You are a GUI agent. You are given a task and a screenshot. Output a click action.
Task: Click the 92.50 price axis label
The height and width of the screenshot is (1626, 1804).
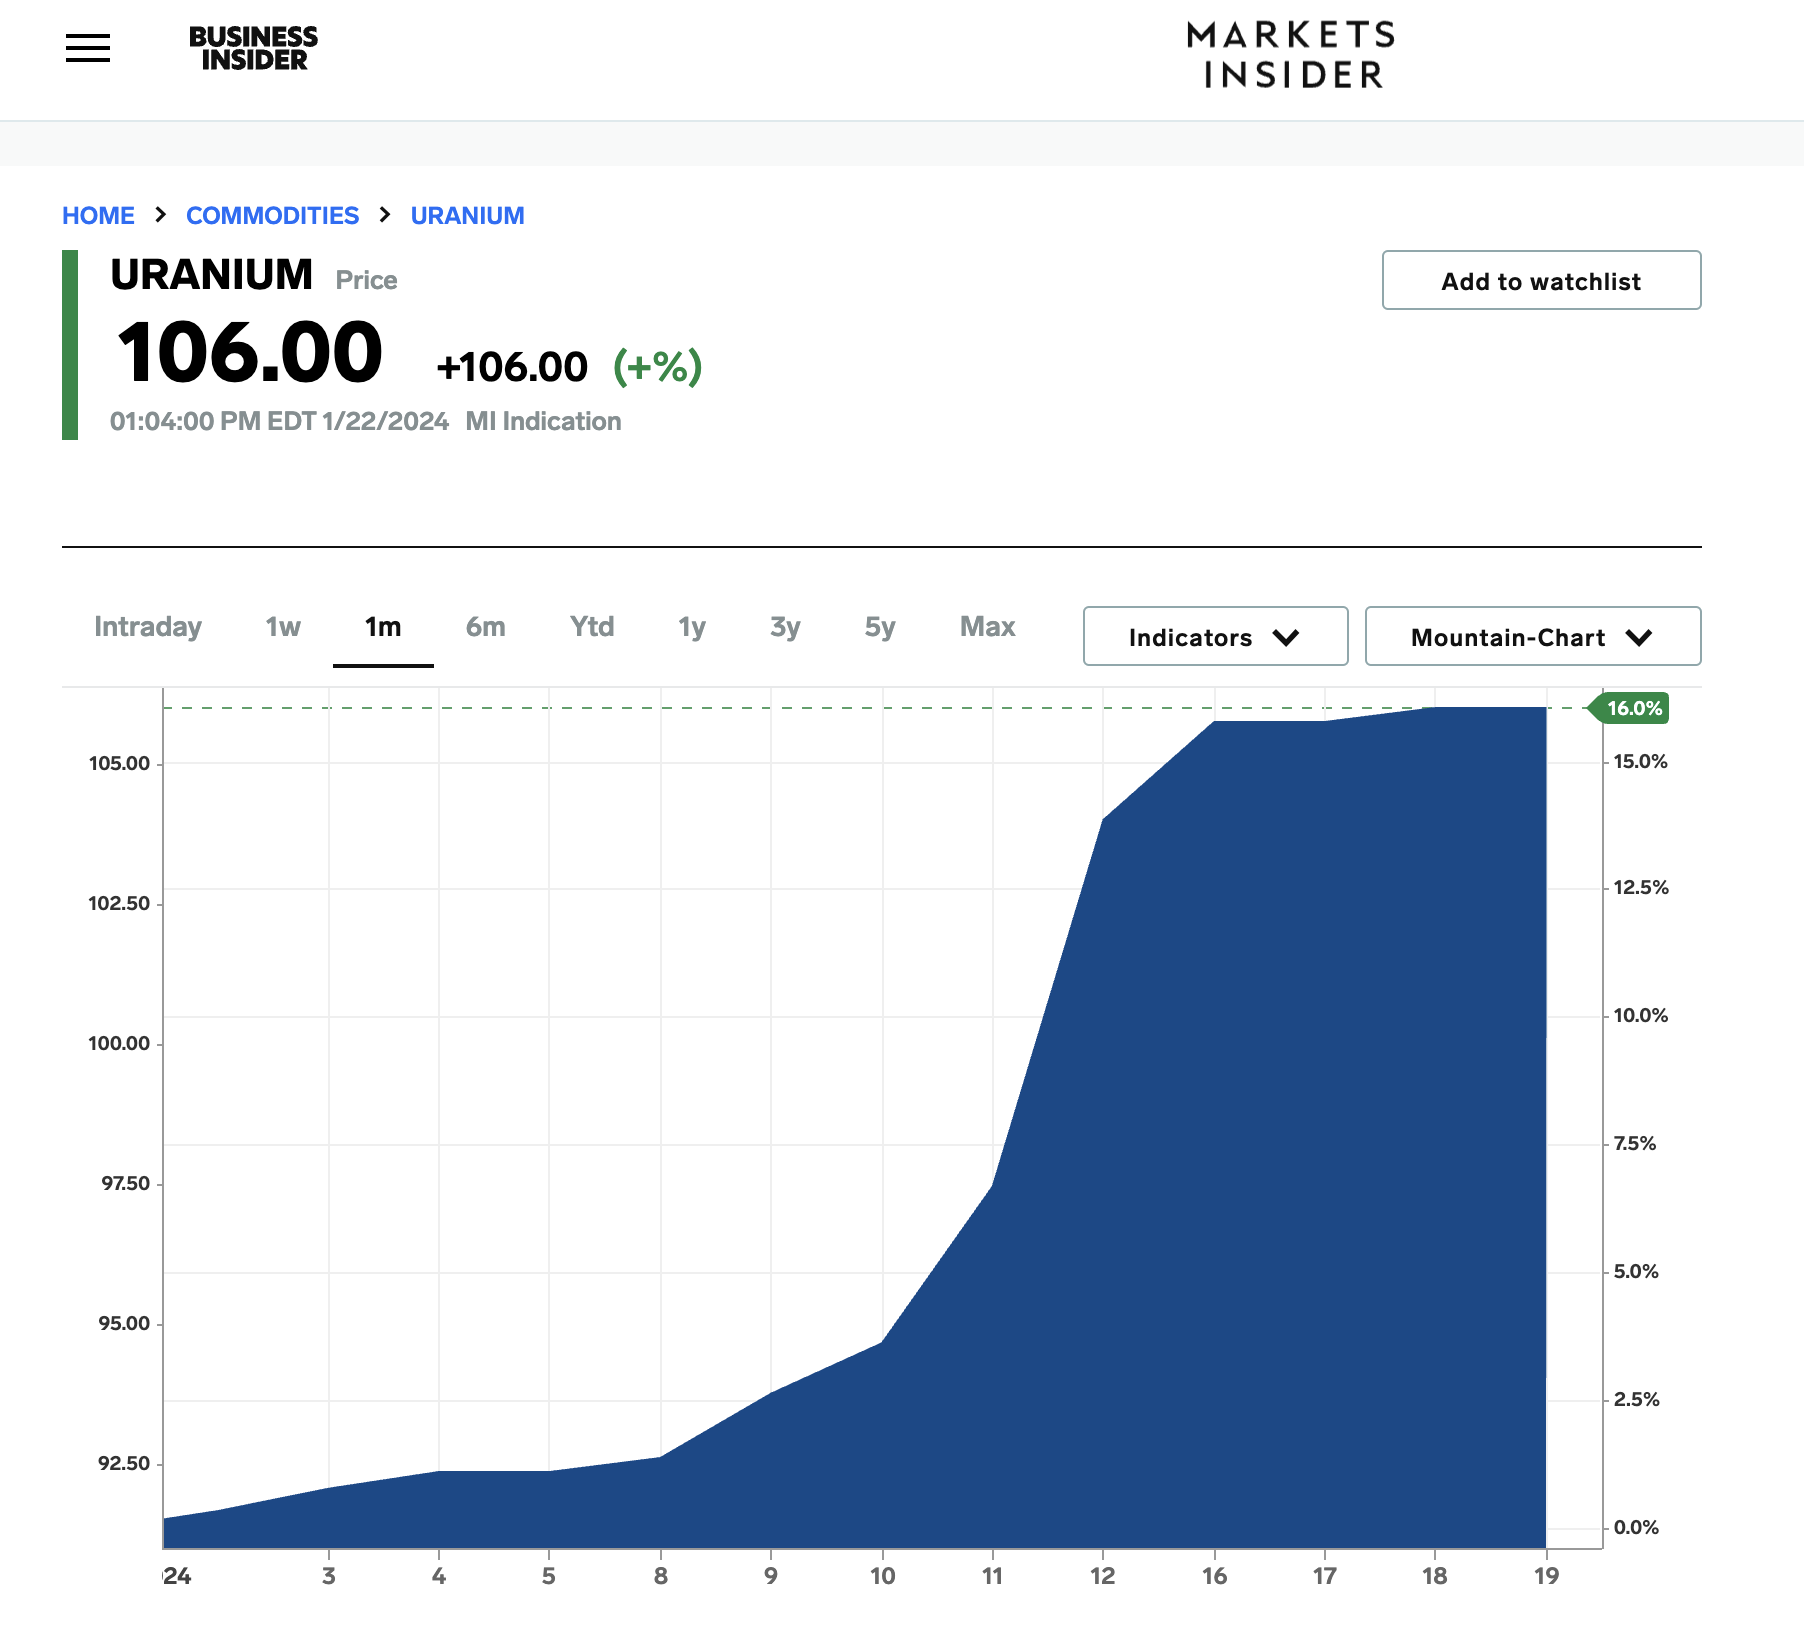click(124, 1463)
